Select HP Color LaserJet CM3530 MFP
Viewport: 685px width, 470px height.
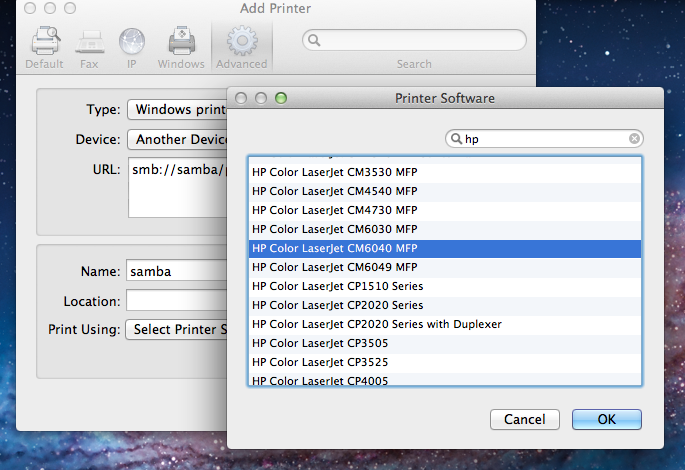[x=445, y=172]
